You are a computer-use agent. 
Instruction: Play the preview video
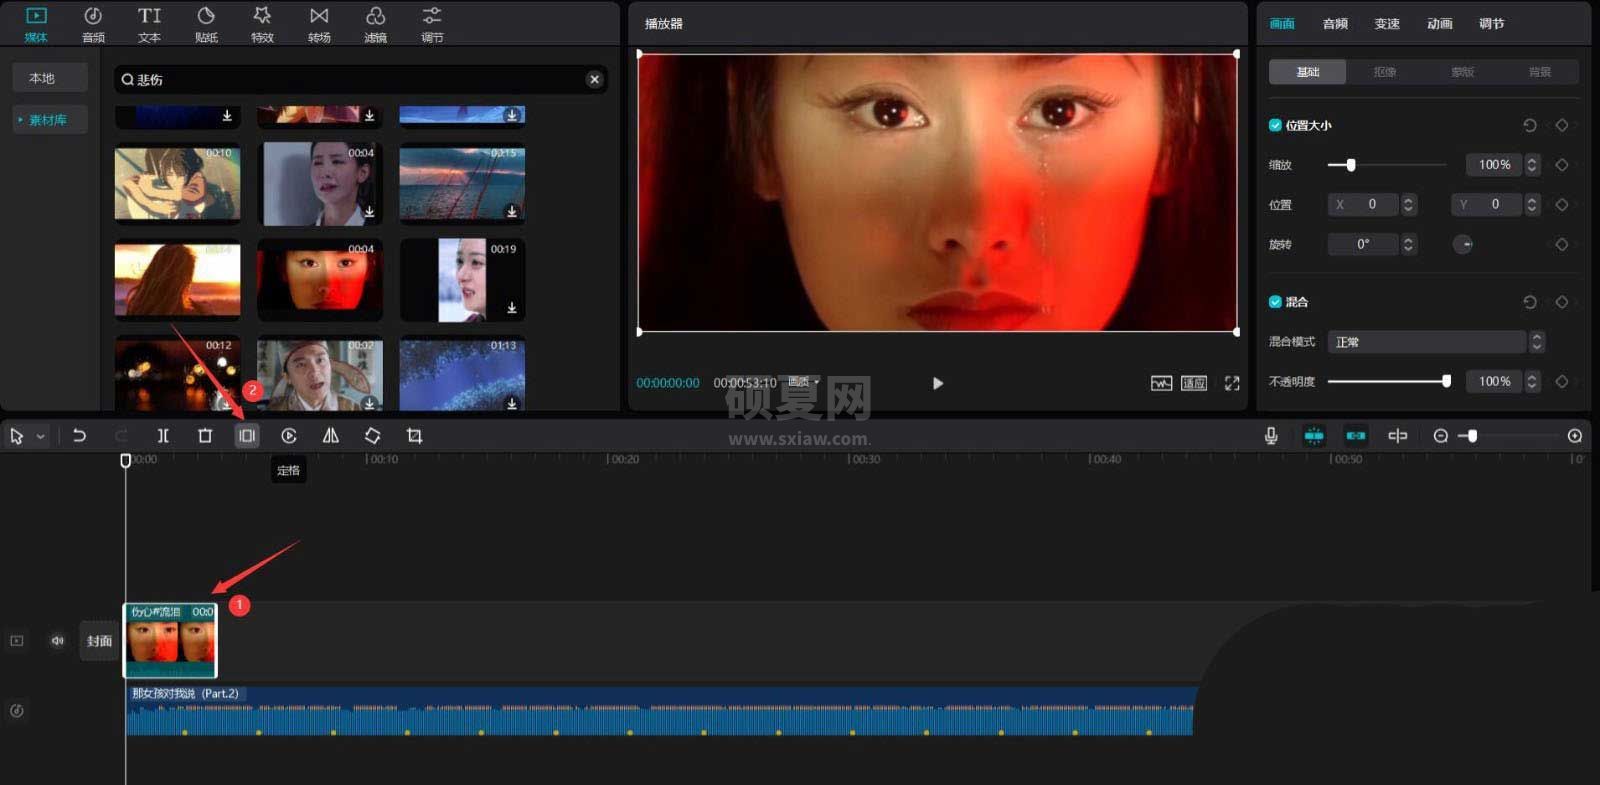pyautogui.click(x=937, y=383)
